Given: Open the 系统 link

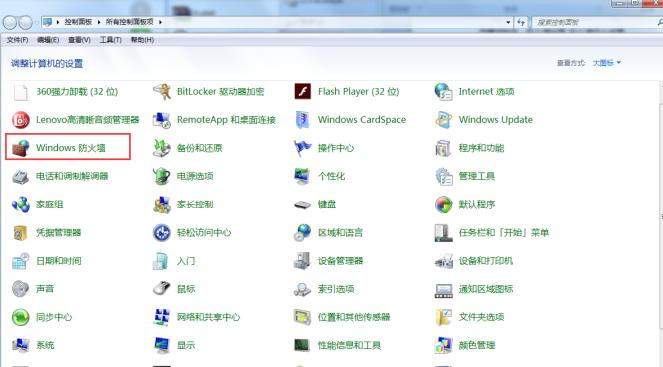Looking at the screenshot, I should [45, 345].
